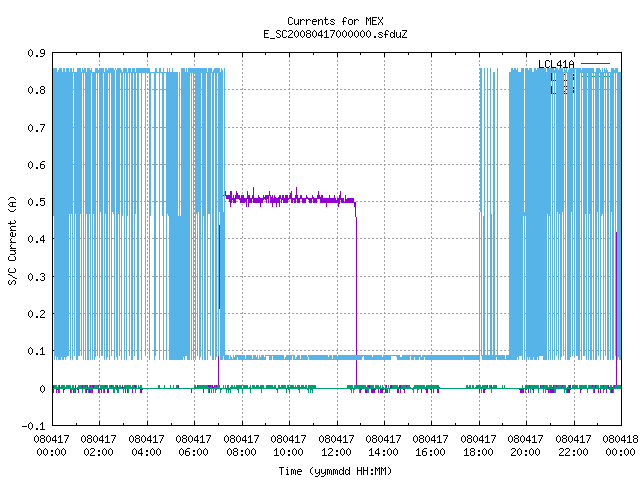Click the purple LCL41A plateau near 0.5 A

[290, 199]
